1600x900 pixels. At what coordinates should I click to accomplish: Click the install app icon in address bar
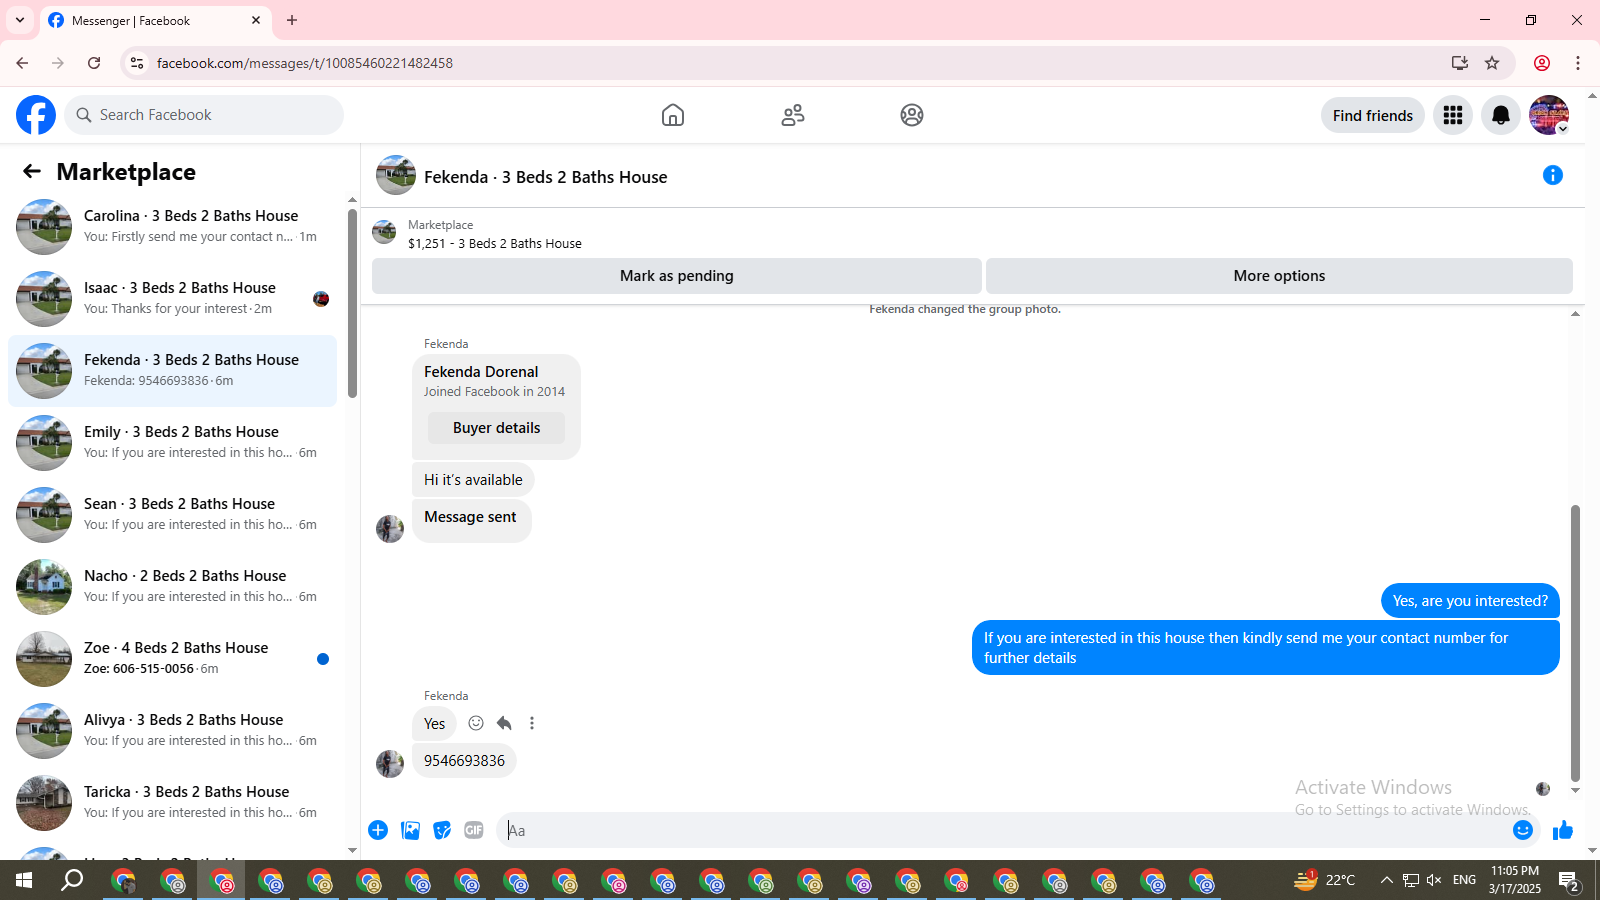[x=1460, y=63]
